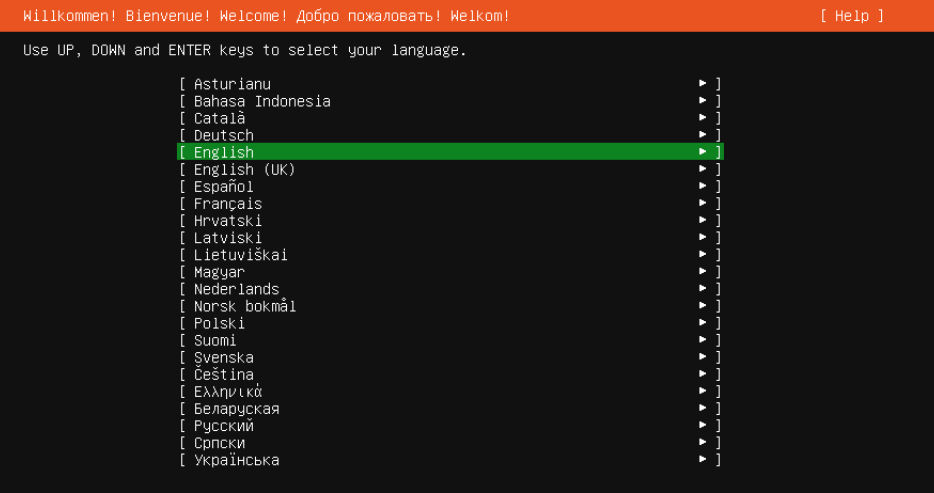Image resolution: width=934 pixels, height=493 pixels.
Task: Select the highlighted English language option
Action: point(224,152)
